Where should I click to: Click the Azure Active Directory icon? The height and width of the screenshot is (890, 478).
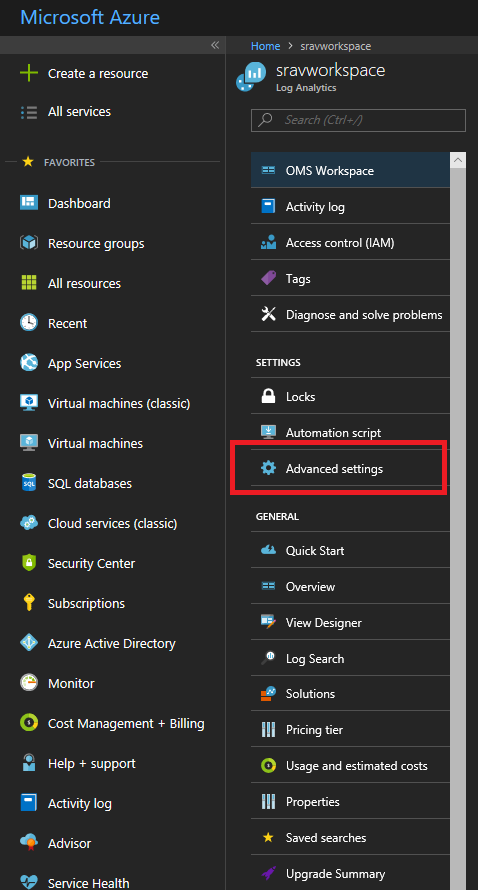(28, 643)
